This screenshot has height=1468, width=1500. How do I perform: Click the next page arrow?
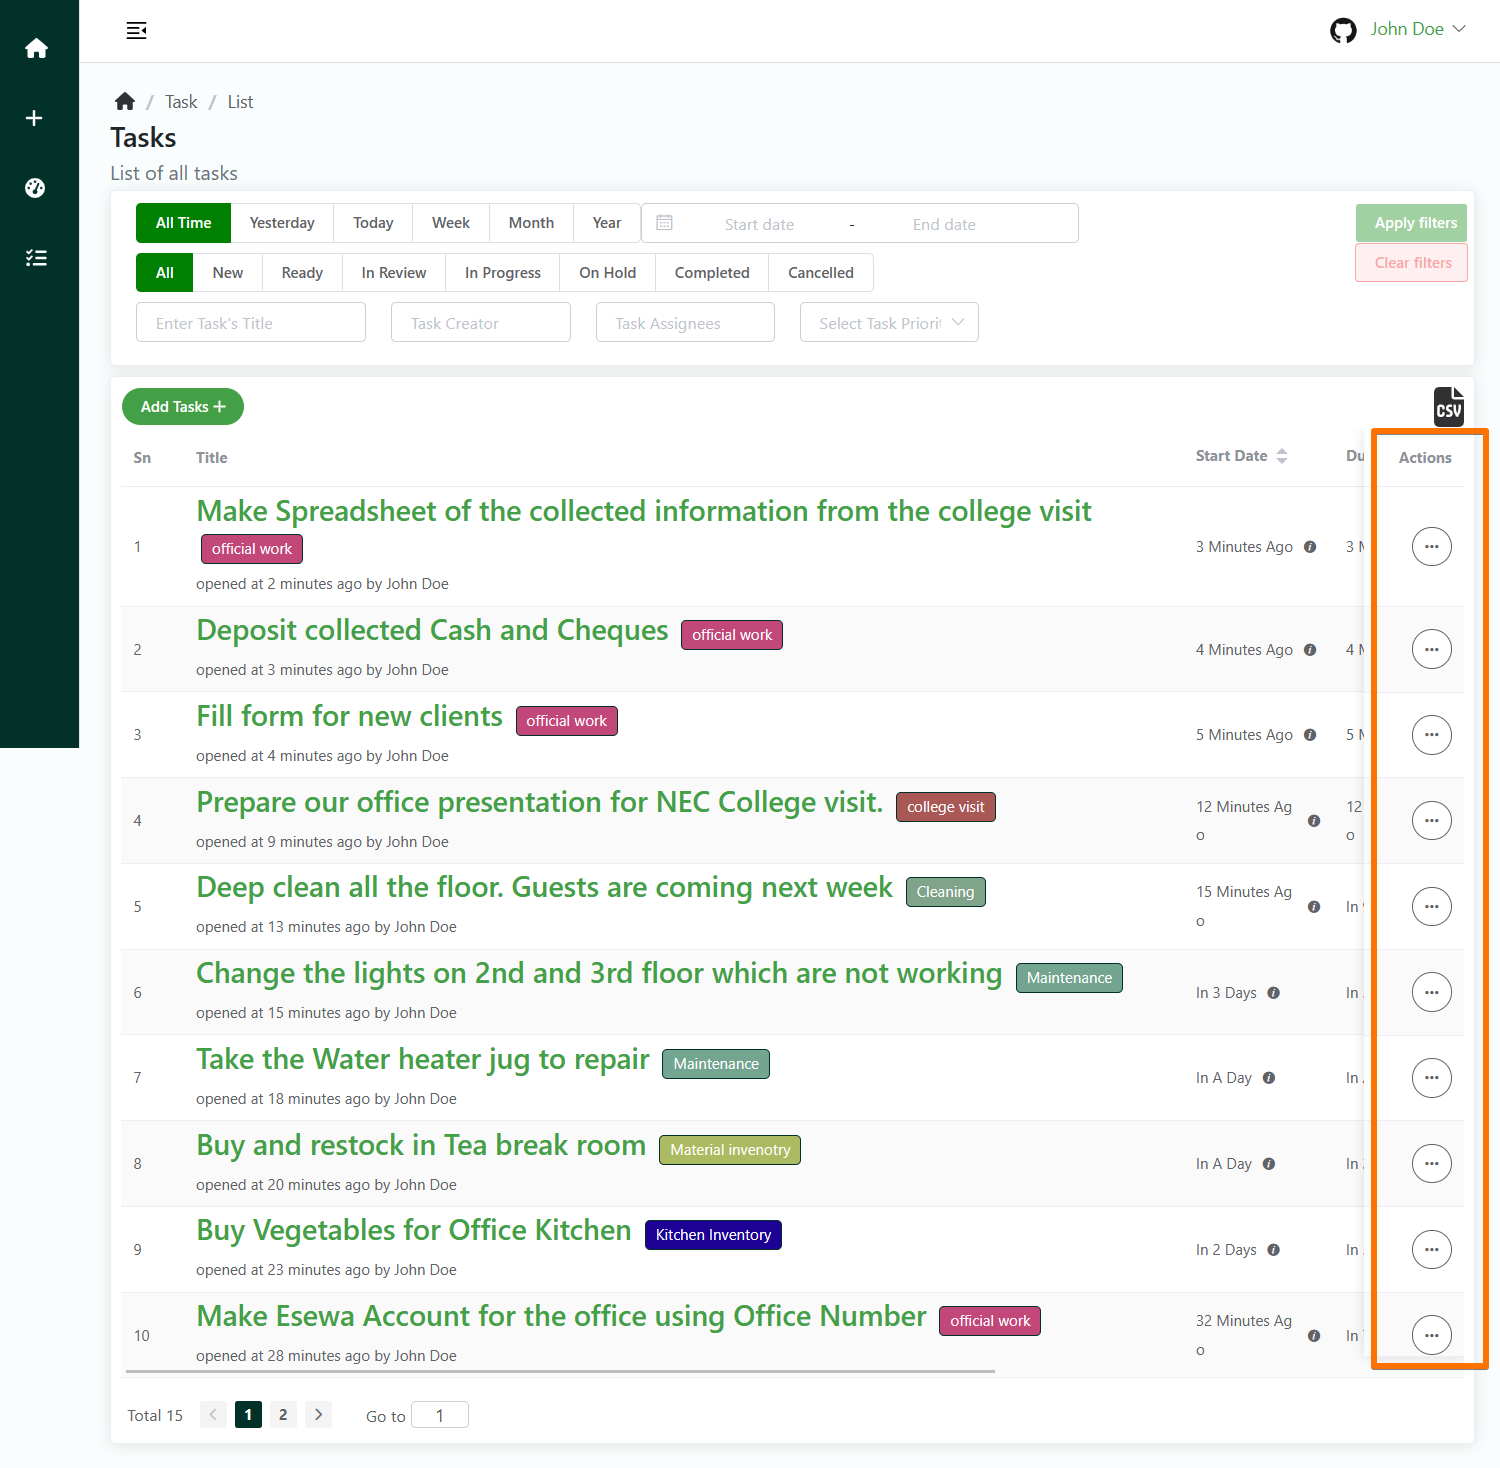pos(318,1415)
